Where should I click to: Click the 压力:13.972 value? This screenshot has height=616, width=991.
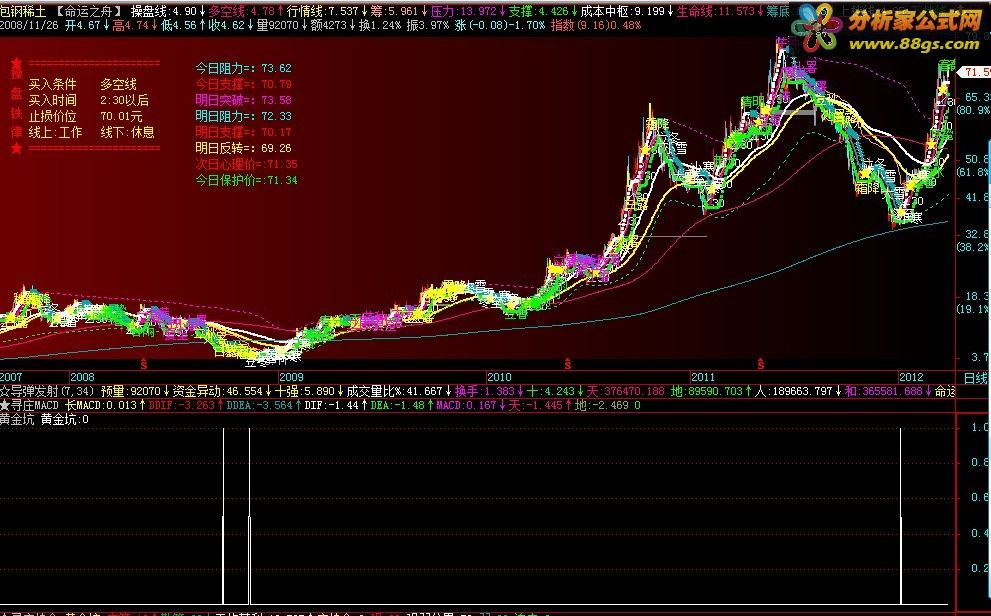coord(468,11)
